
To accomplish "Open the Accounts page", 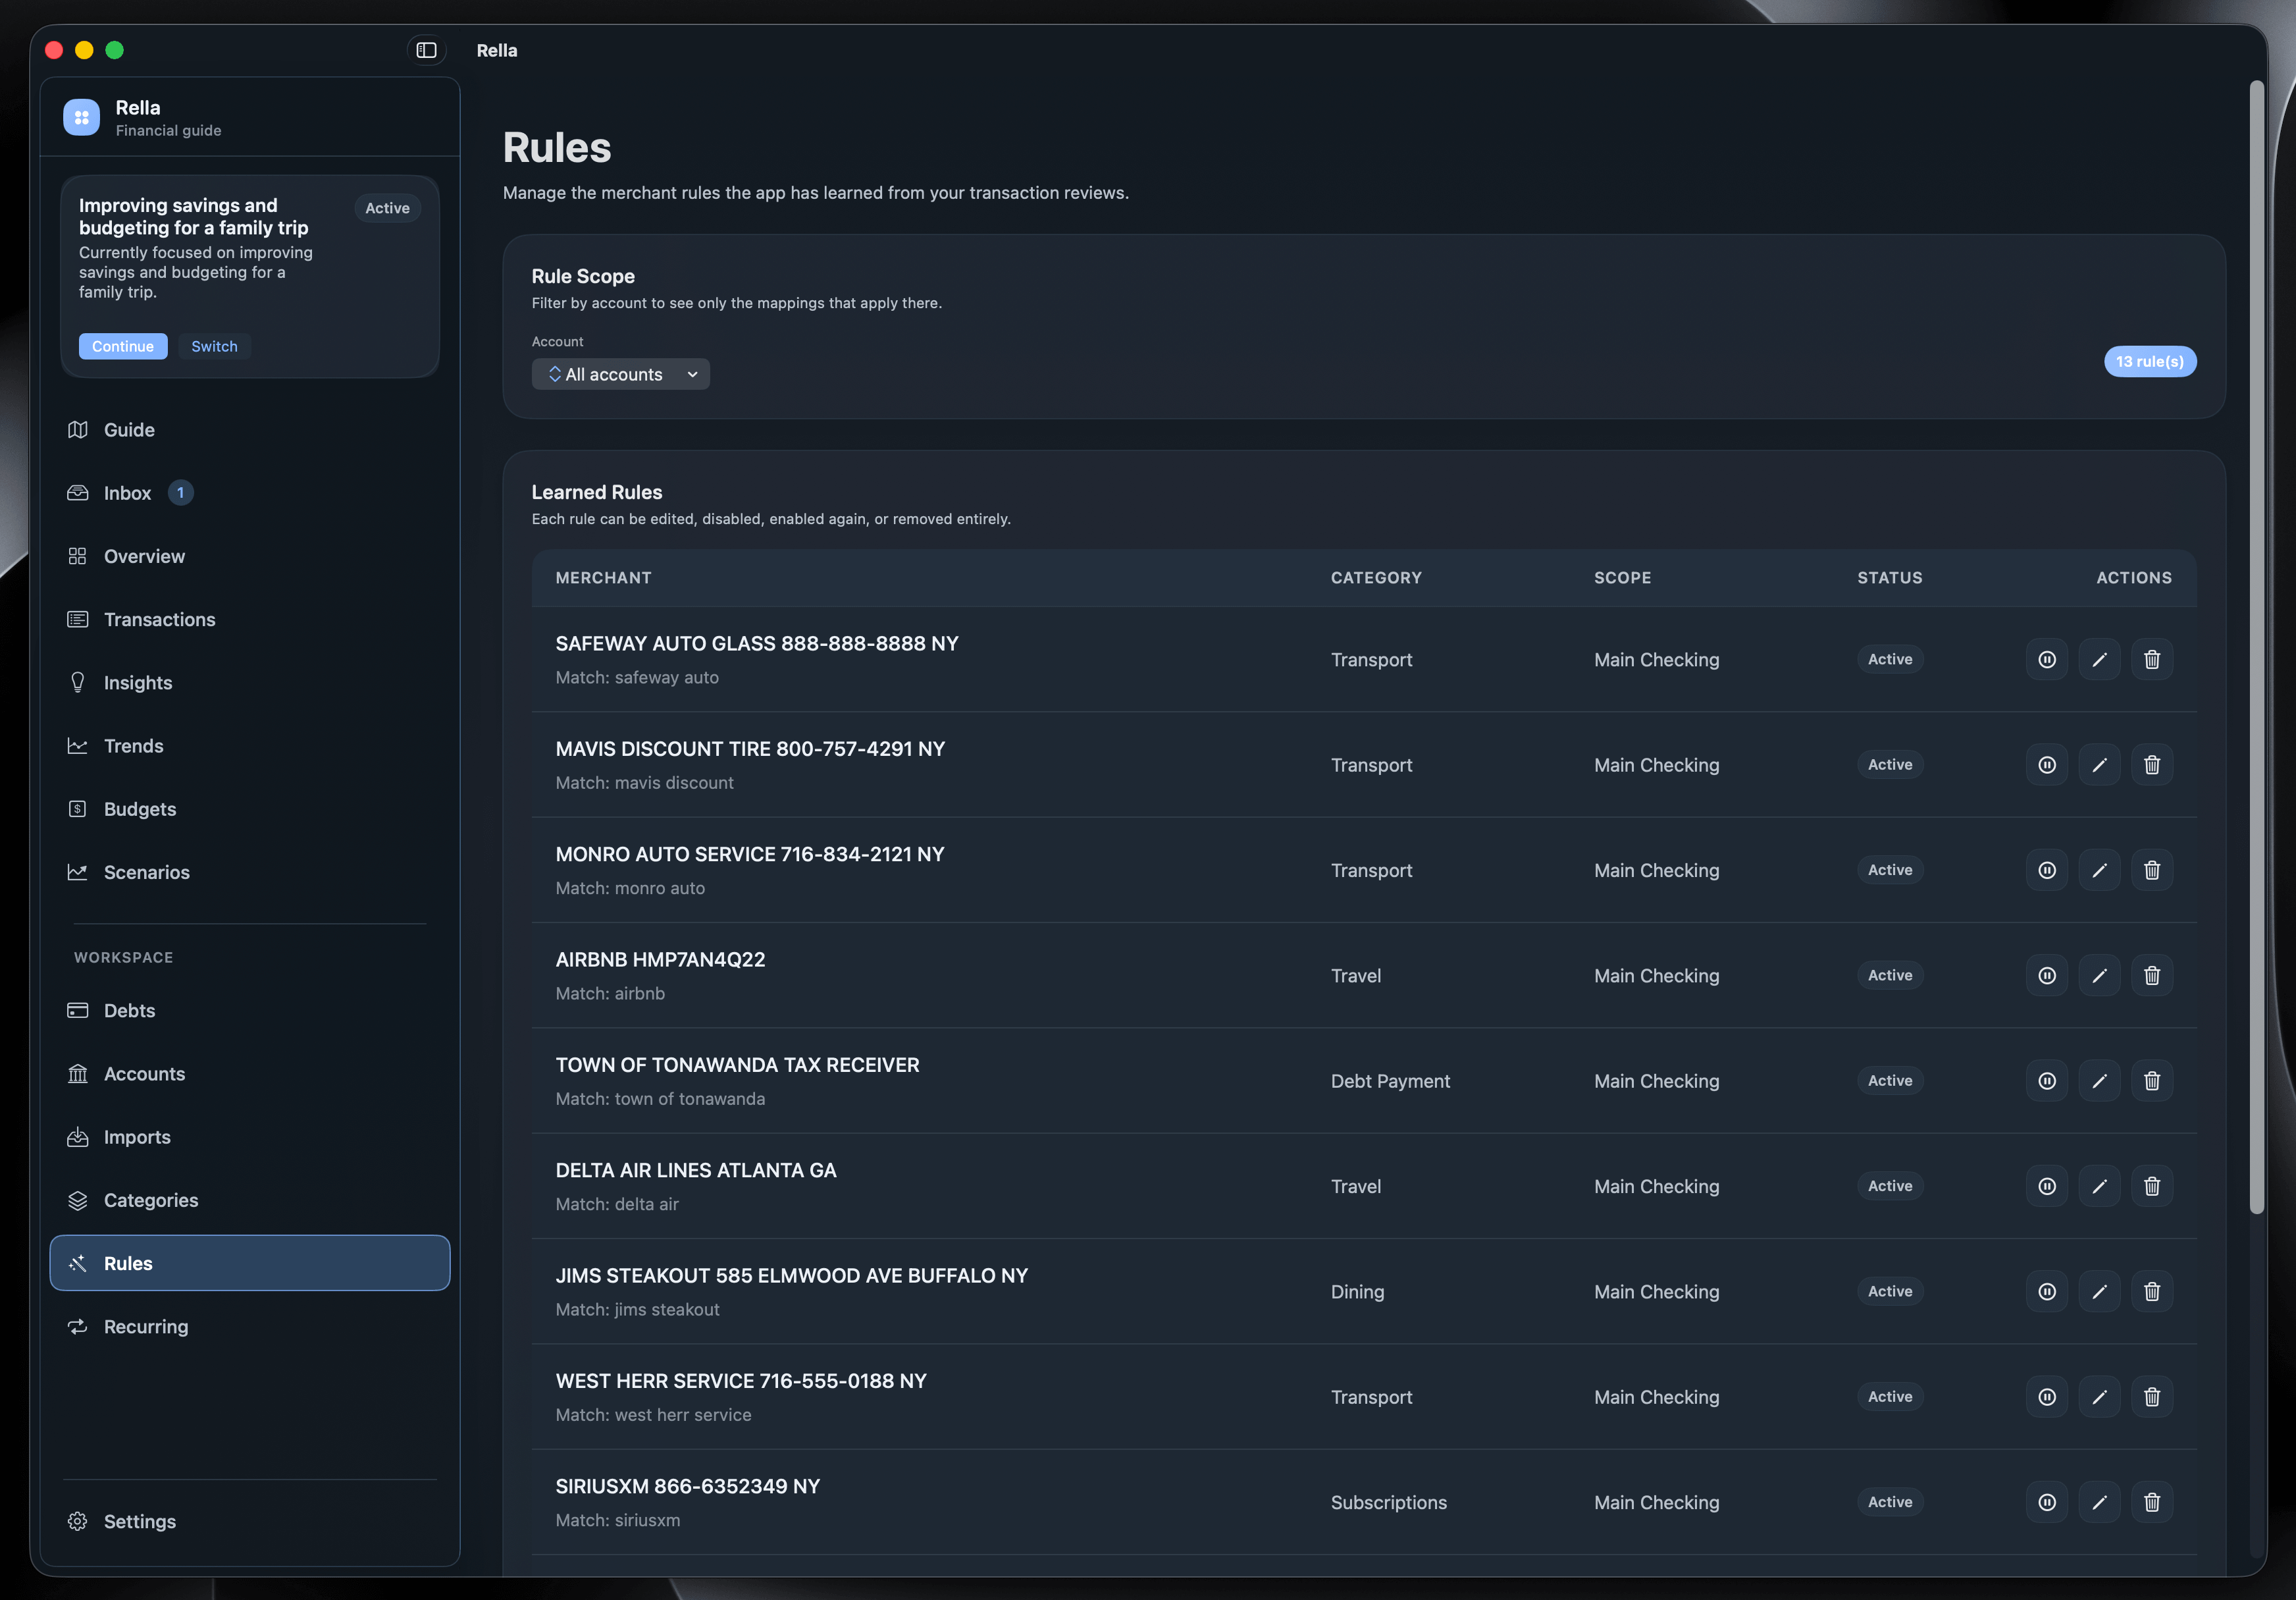I will 250,1074.
